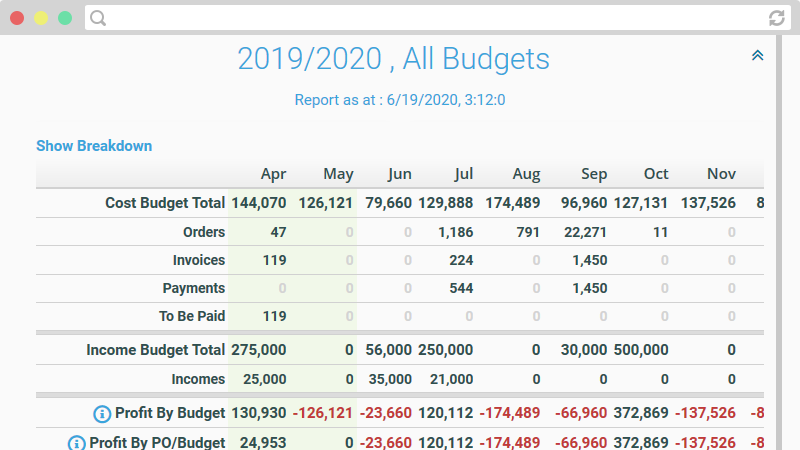Focus the browser address search field
Image resolution: width=800 pixels, height=450 pixels.
(438, 18)
